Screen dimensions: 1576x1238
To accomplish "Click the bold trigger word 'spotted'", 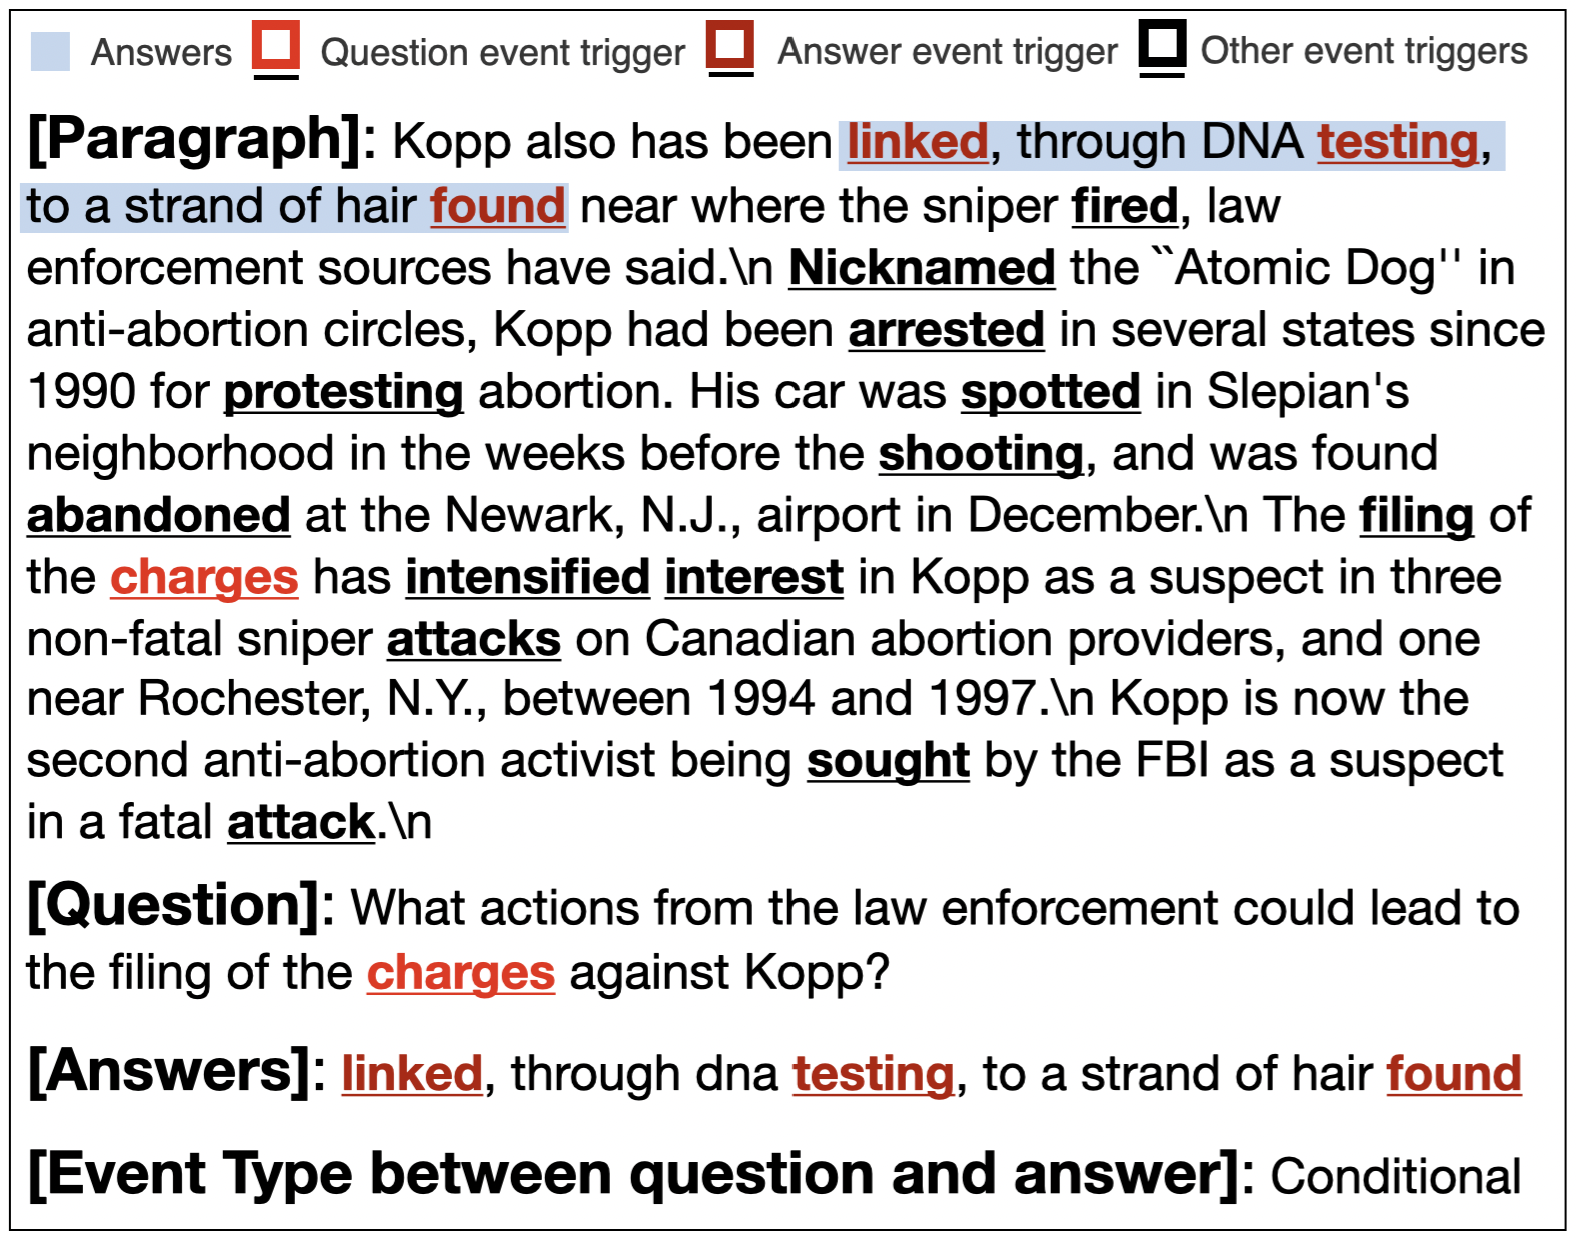I will 1051,392.
